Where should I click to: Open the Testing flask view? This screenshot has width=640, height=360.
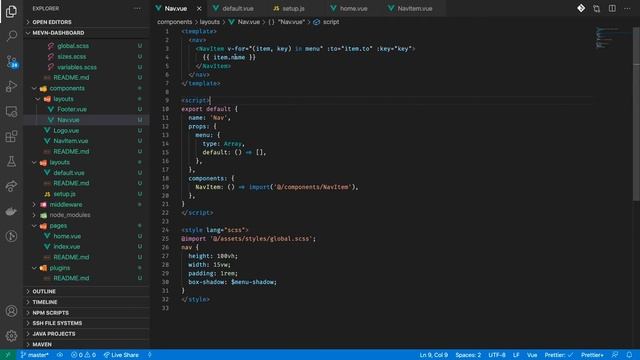[x=11, y=162]
